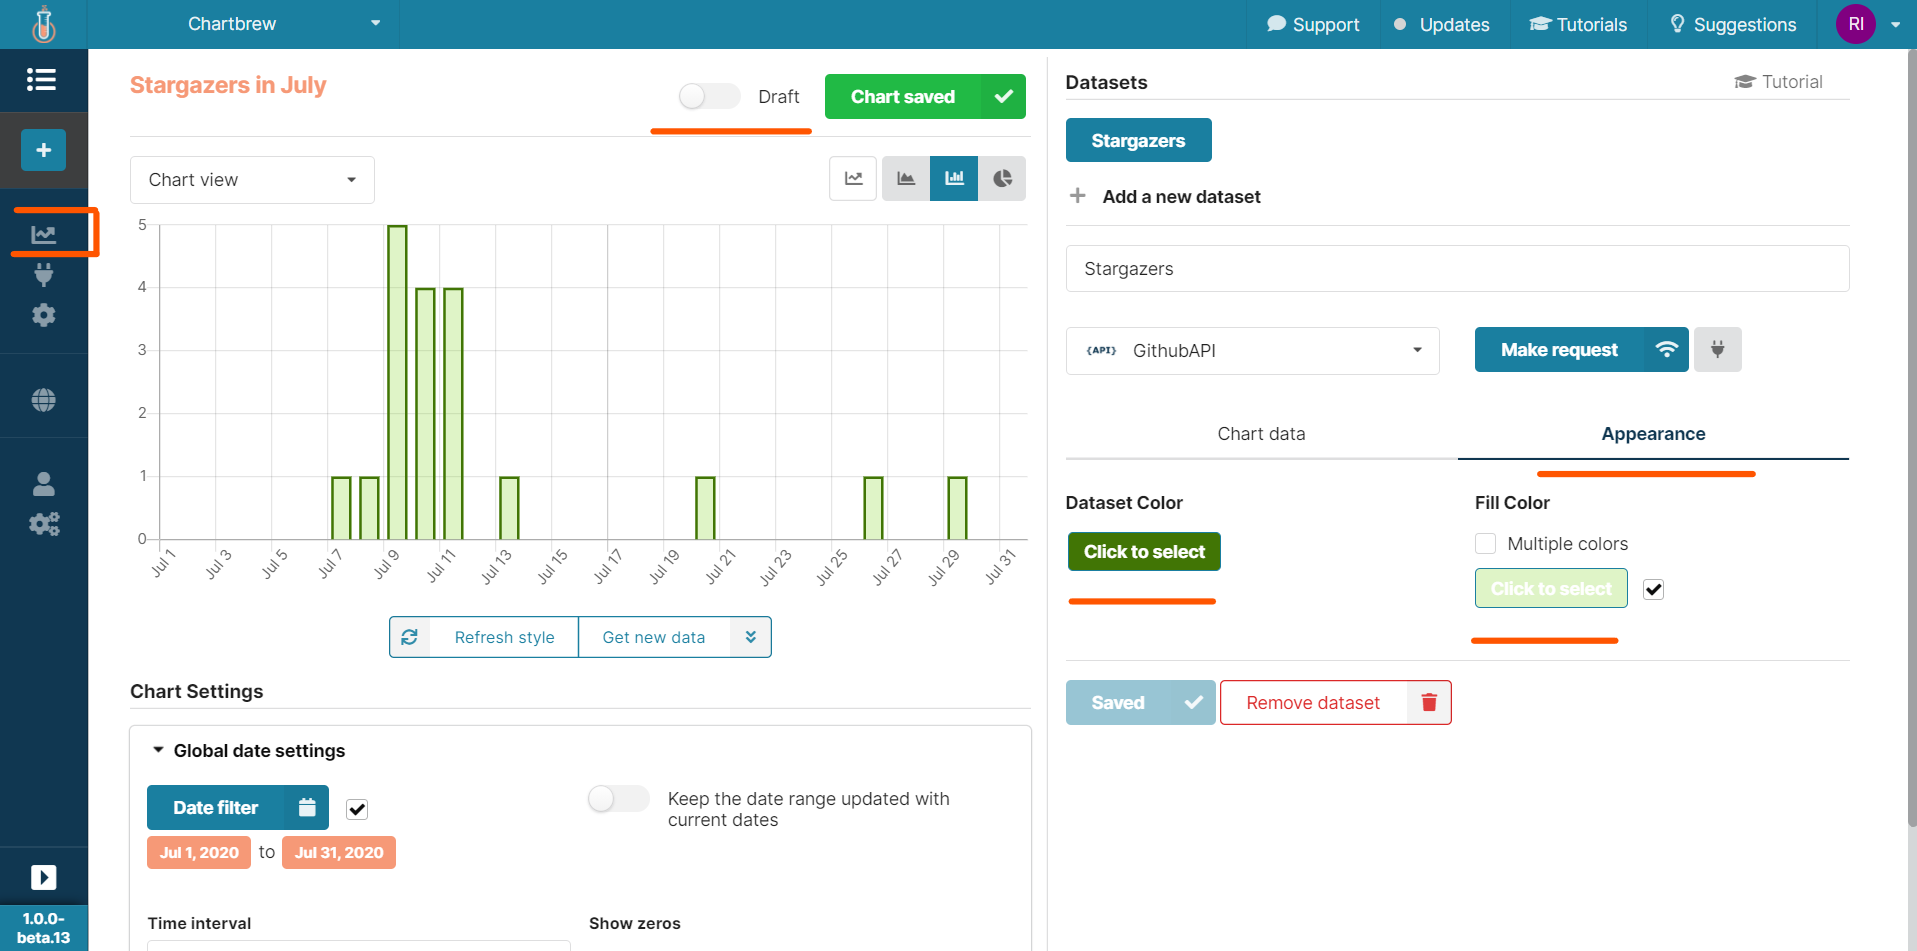Click the blue plus icon in sidebar
Viewport: 1917px width, 951px height.
pyautogui.click(x=44, y=150)
